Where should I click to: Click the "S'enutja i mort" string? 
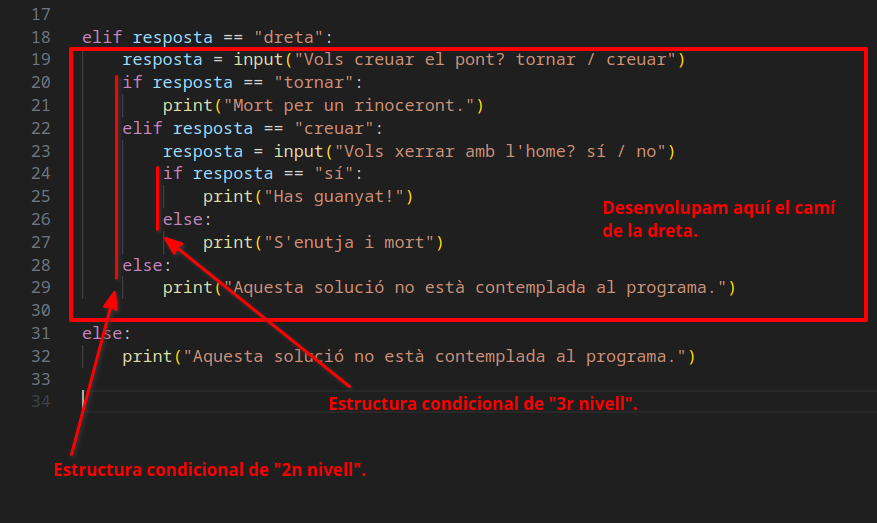[349, 243]
